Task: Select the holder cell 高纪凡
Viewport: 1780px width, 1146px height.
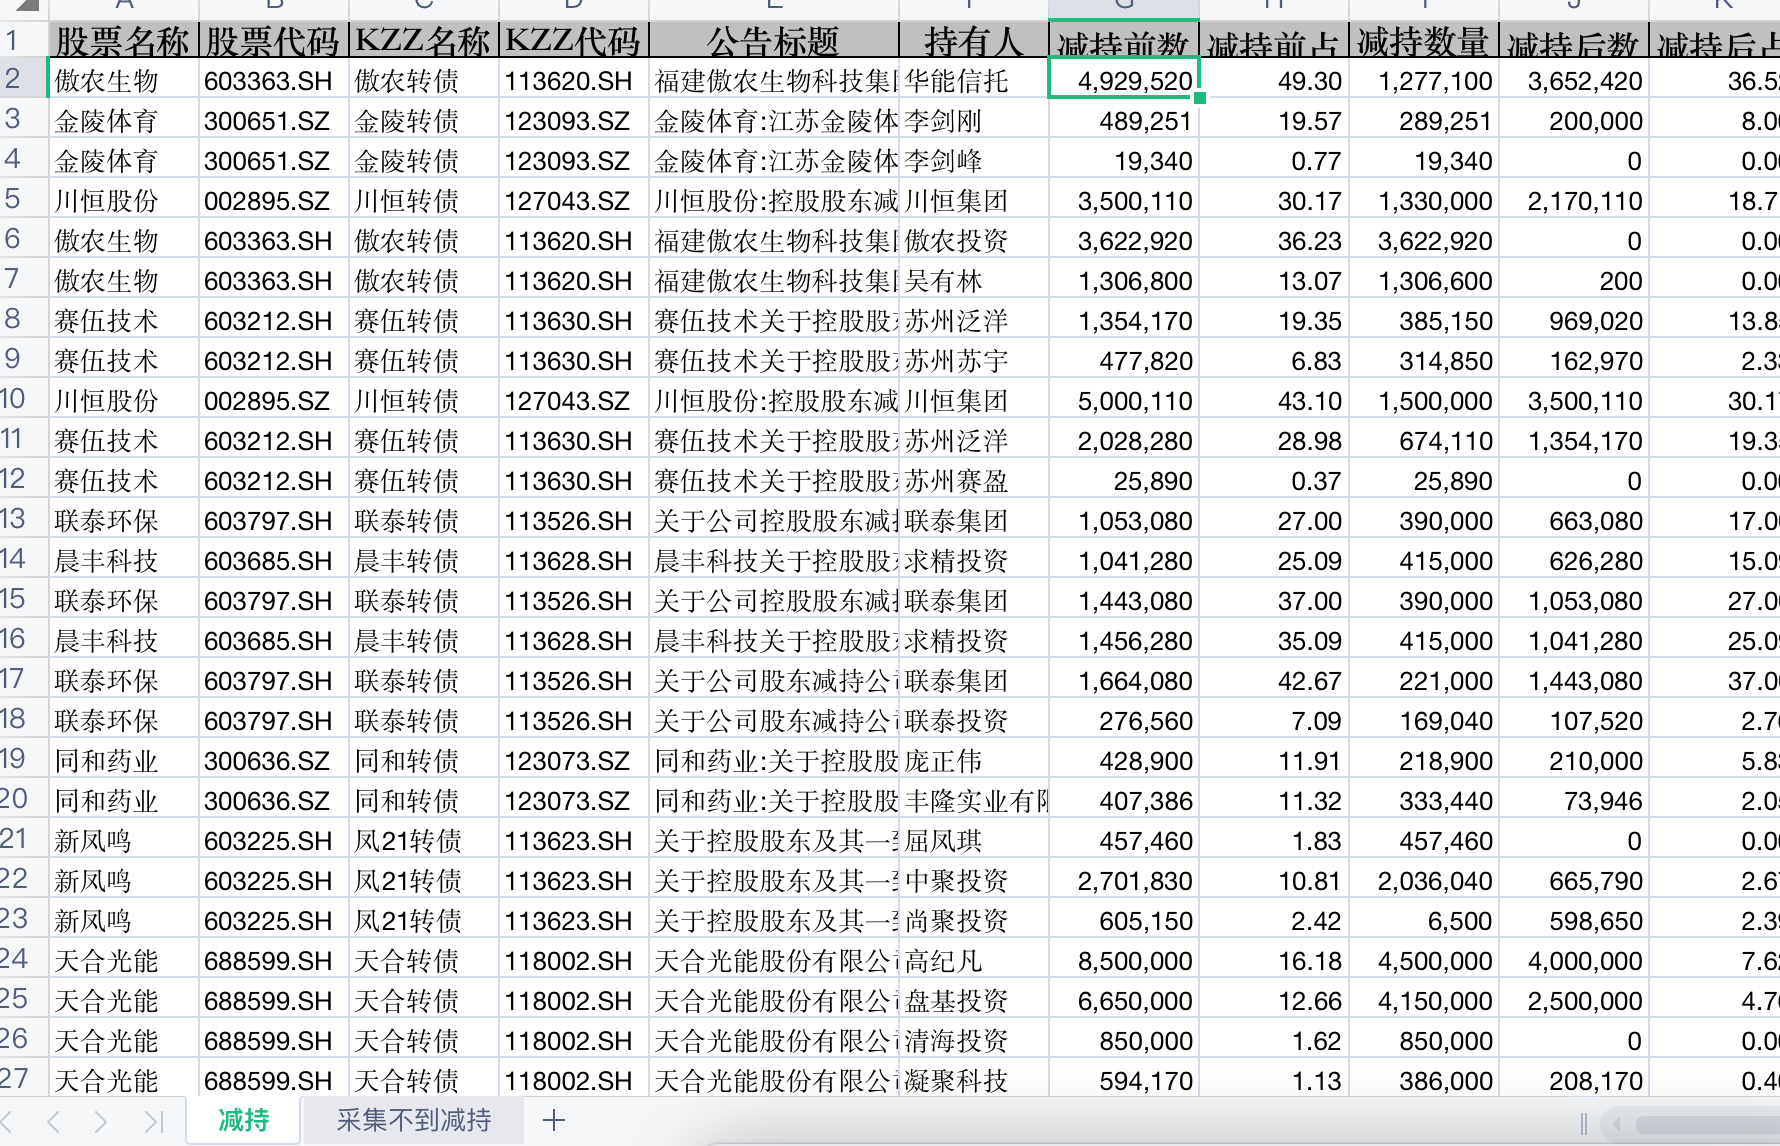Action: point(973,960)
